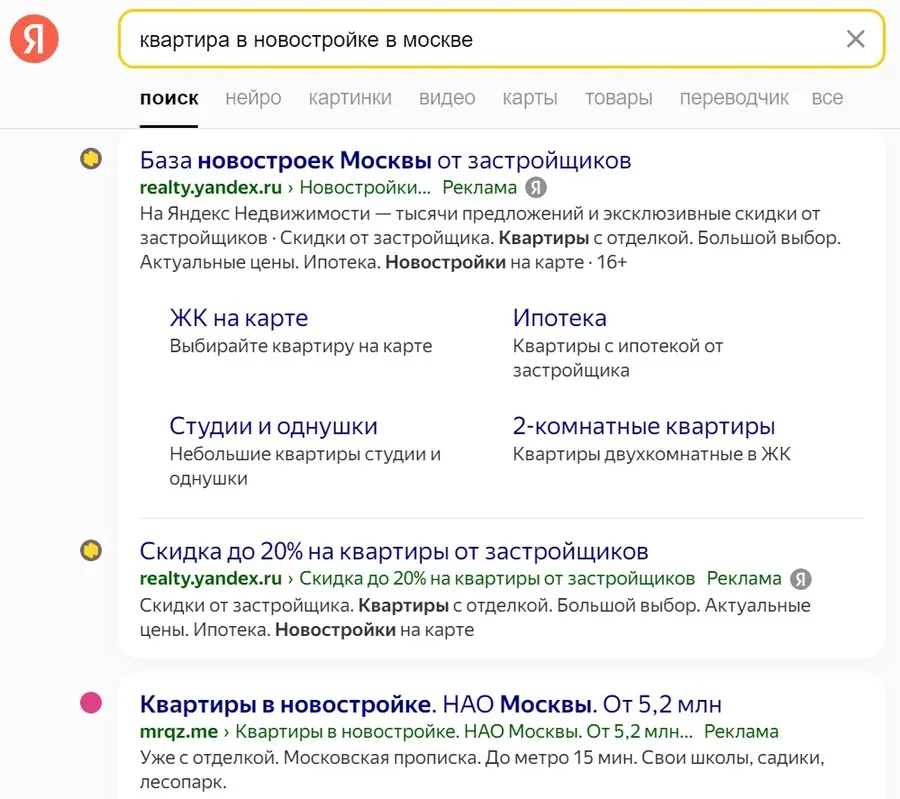Image resolution: width=900 pixels, height=799 pixels.
Task: Open the товары tab
Action: 618,97
